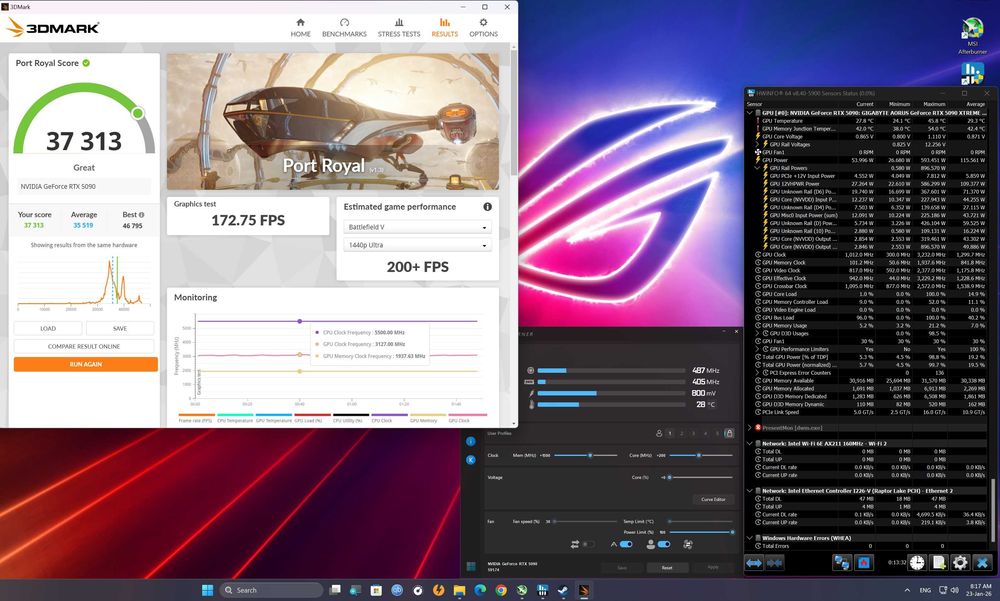Open File Explorer from the taskbar
Image resolution: width=1000 pixels, height=601 pixels.
click(x=459, y=590)
